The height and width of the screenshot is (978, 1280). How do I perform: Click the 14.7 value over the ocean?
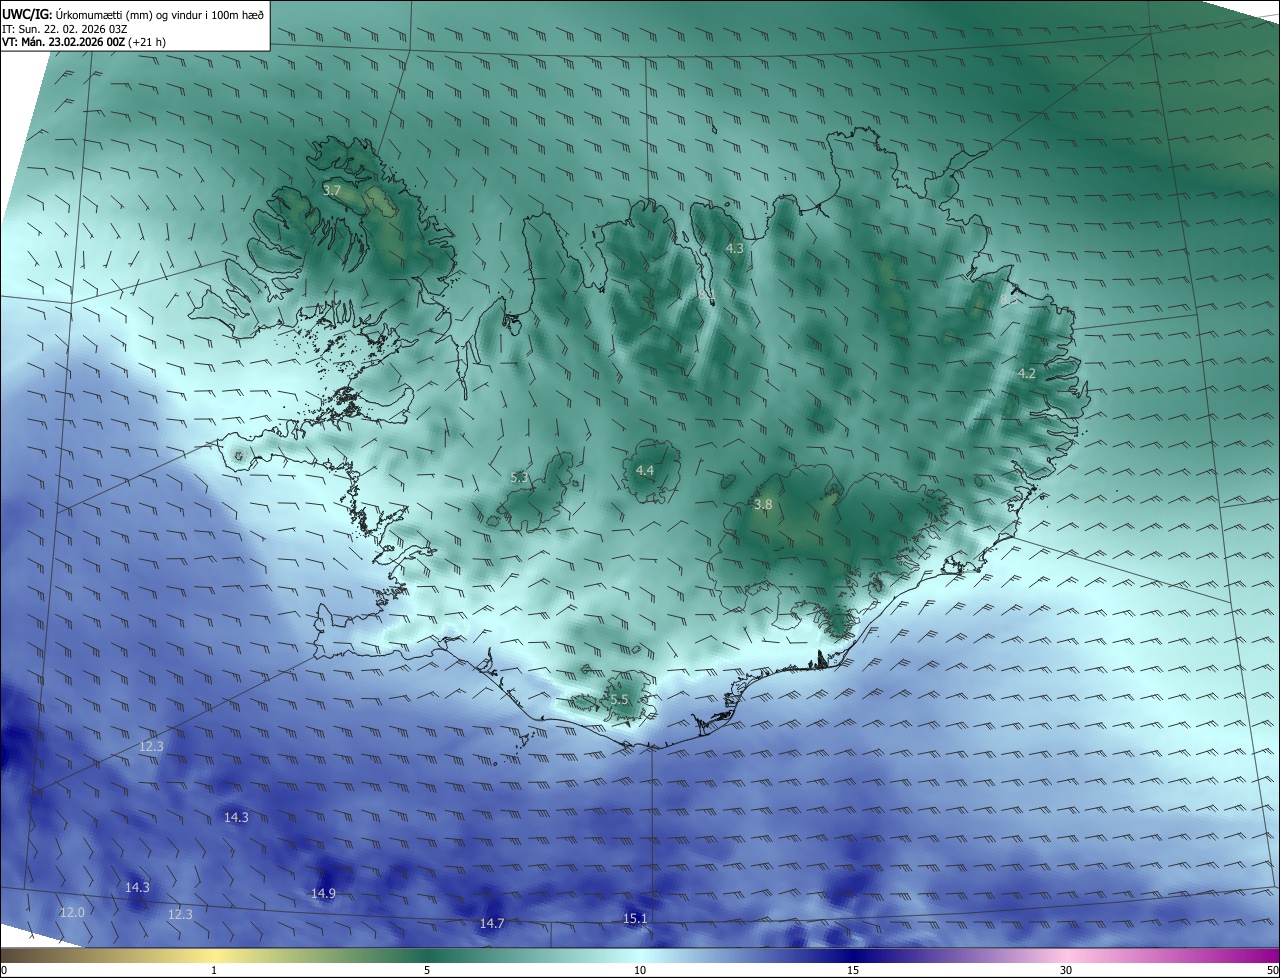pos(492,923)
